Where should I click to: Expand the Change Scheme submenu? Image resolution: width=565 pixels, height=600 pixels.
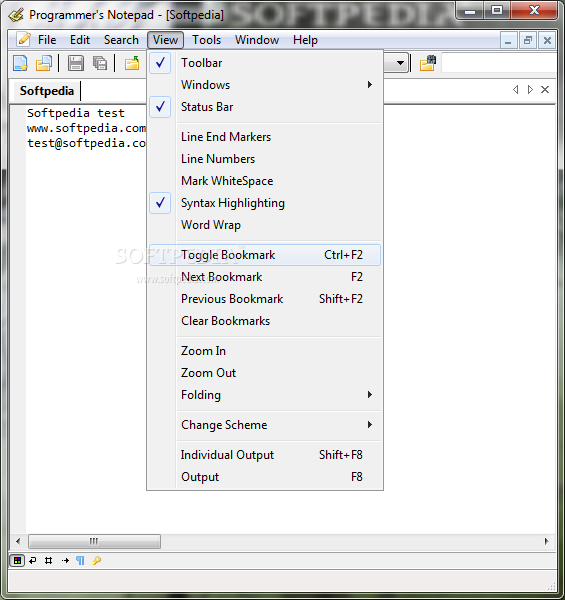point(265,425)
